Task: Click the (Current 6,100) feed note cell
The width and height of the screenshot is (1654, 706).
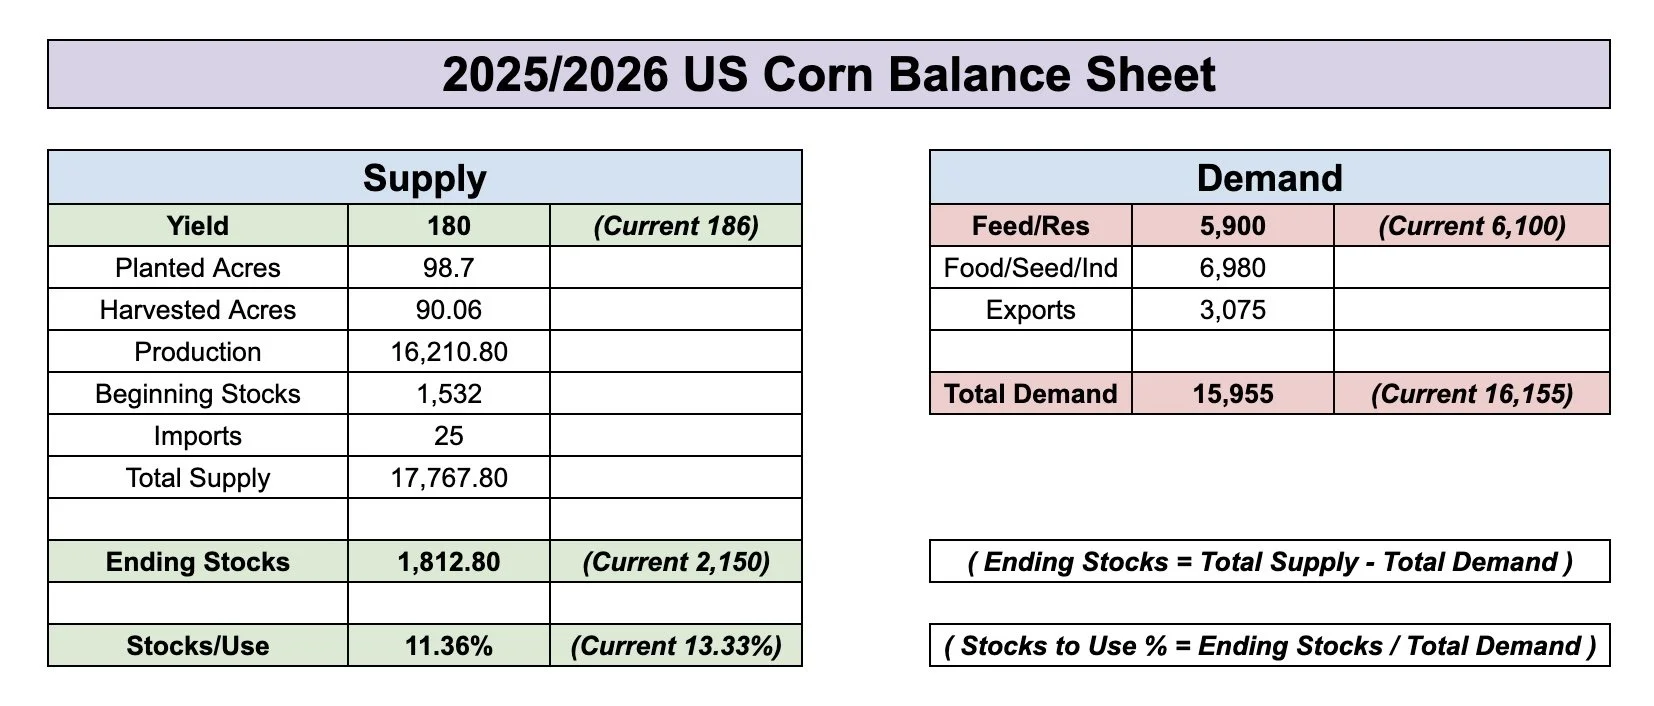Action: [x=1472, y=226]
